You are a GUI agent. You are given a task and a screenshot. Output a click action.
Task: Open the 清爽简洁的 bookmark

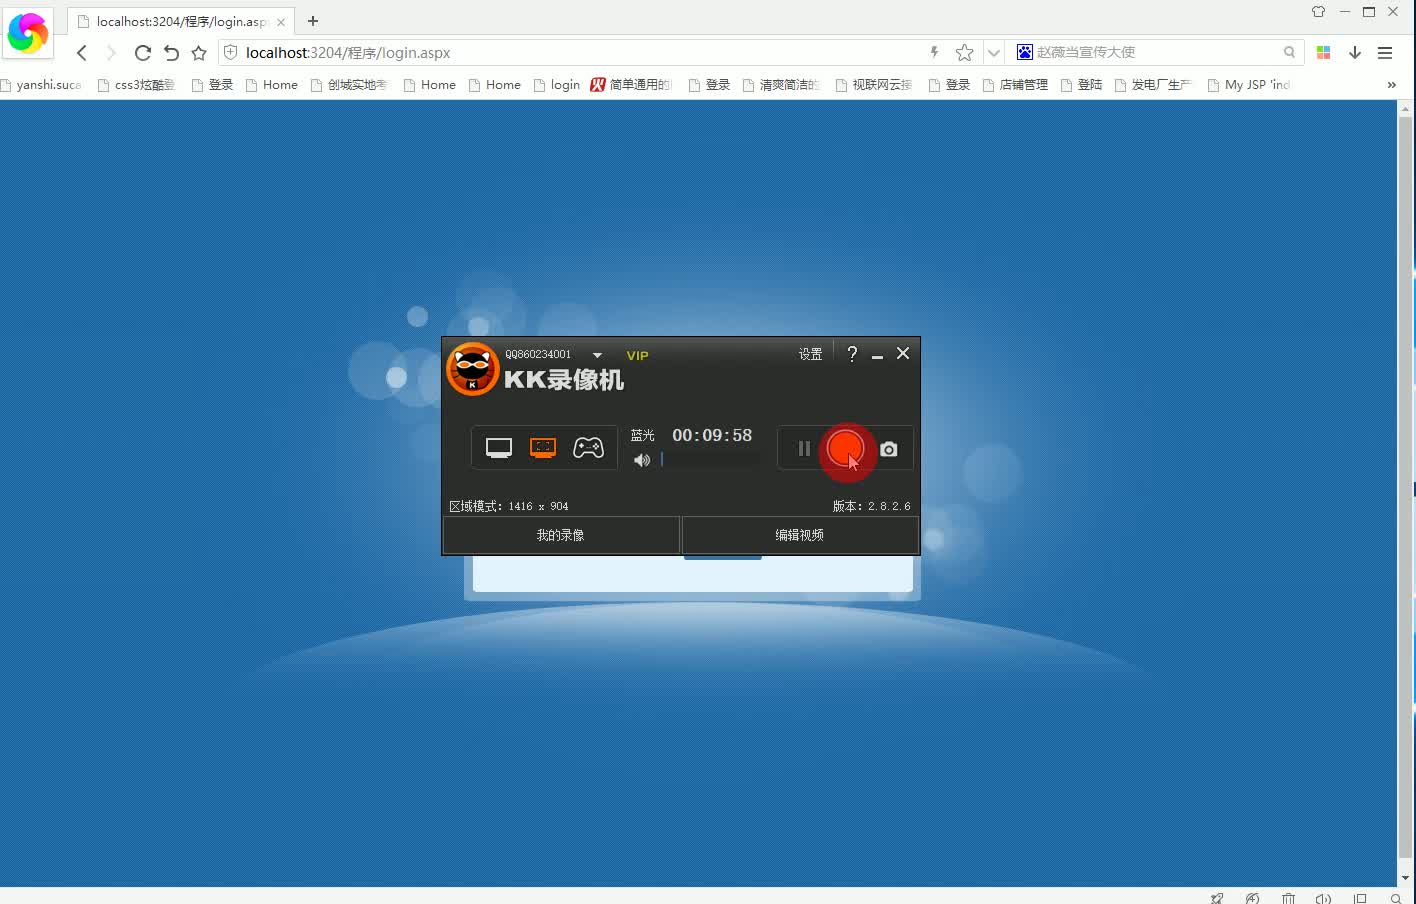coord(782,85)
